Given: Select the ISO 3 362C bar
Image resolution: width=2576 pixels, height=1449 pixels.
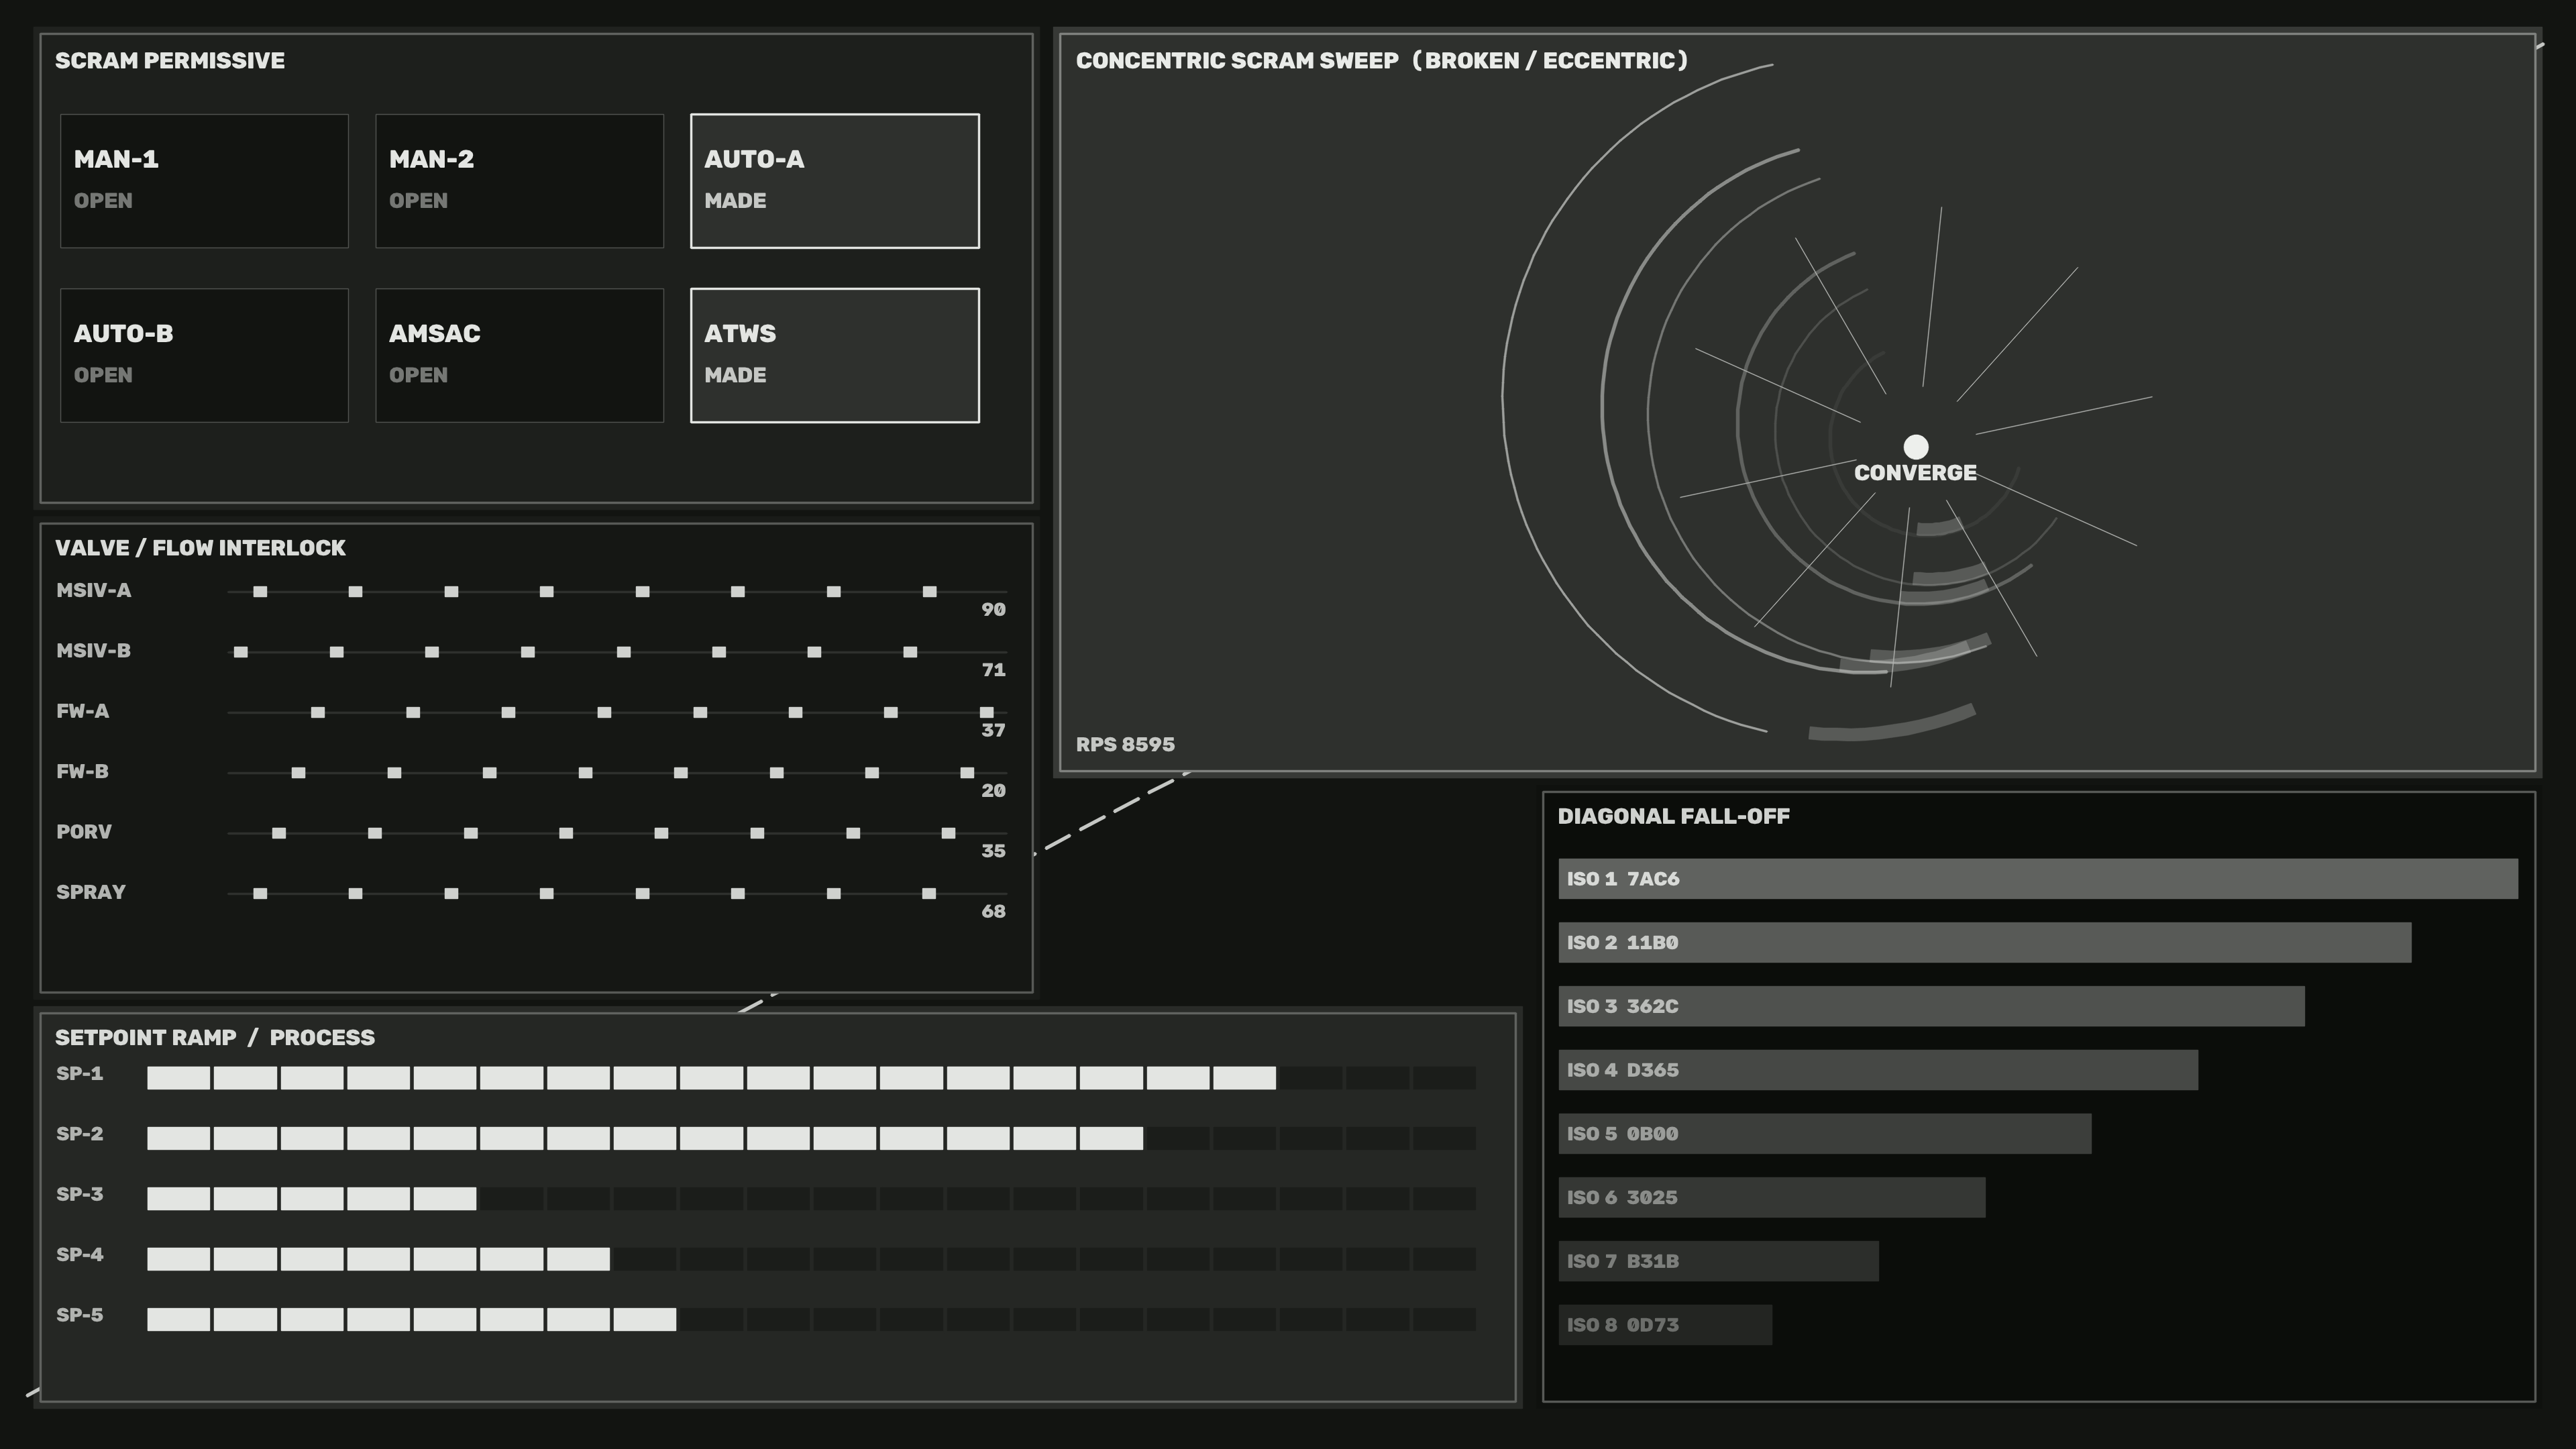Looking at the screenshot, I should [1931, 1006].
